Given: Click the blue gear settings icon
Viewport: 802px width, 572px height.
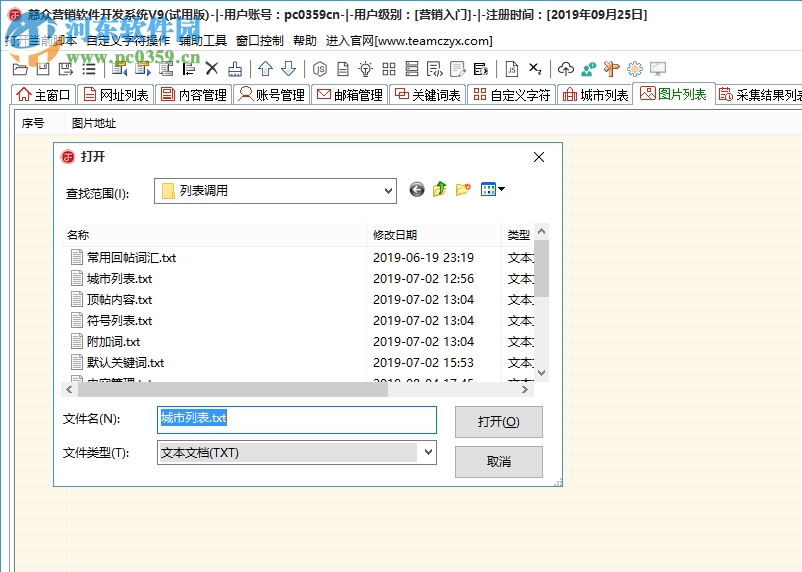Looking at the screenshot, I should (x=635, y=69).
